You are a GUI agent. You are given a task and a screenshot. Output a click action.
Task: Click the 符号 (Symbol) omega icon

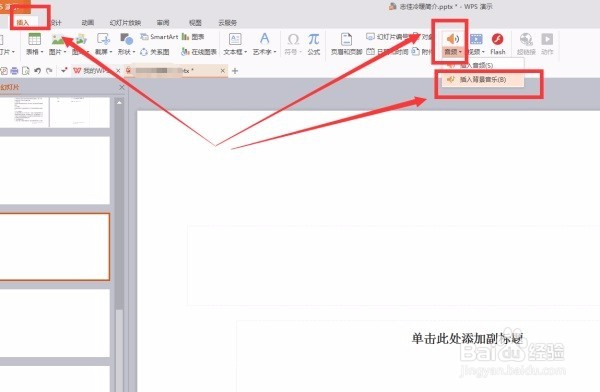pyautogui.click(x=293, y=39)
